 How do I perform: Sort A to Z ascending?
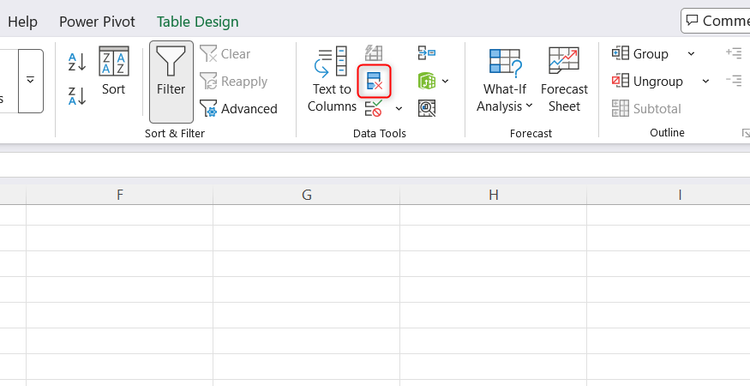coord(77,63)
